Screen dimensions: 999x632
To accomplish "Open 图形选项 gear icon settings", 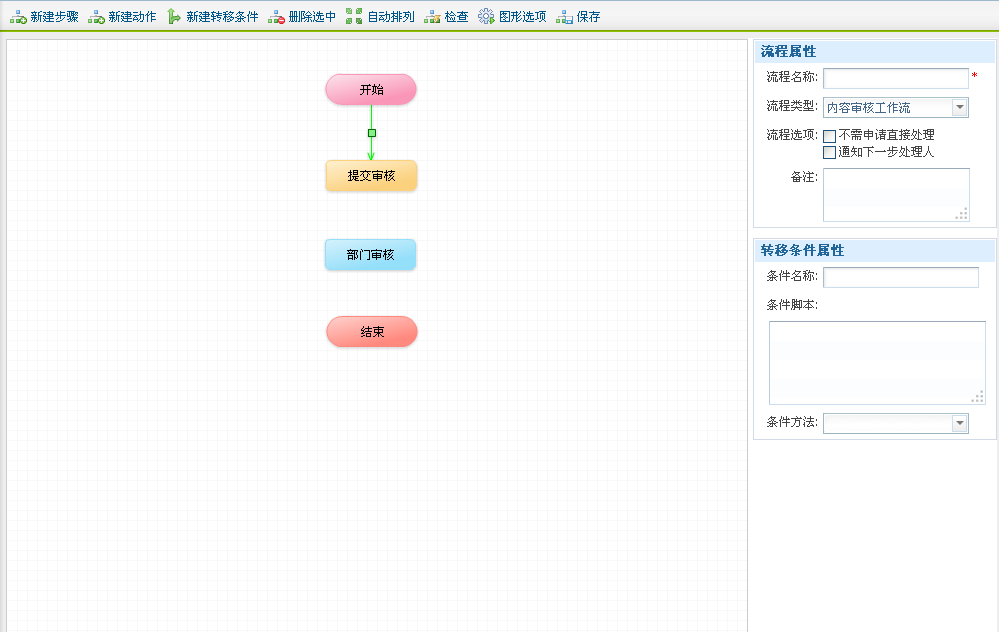I will pos(486,17).
